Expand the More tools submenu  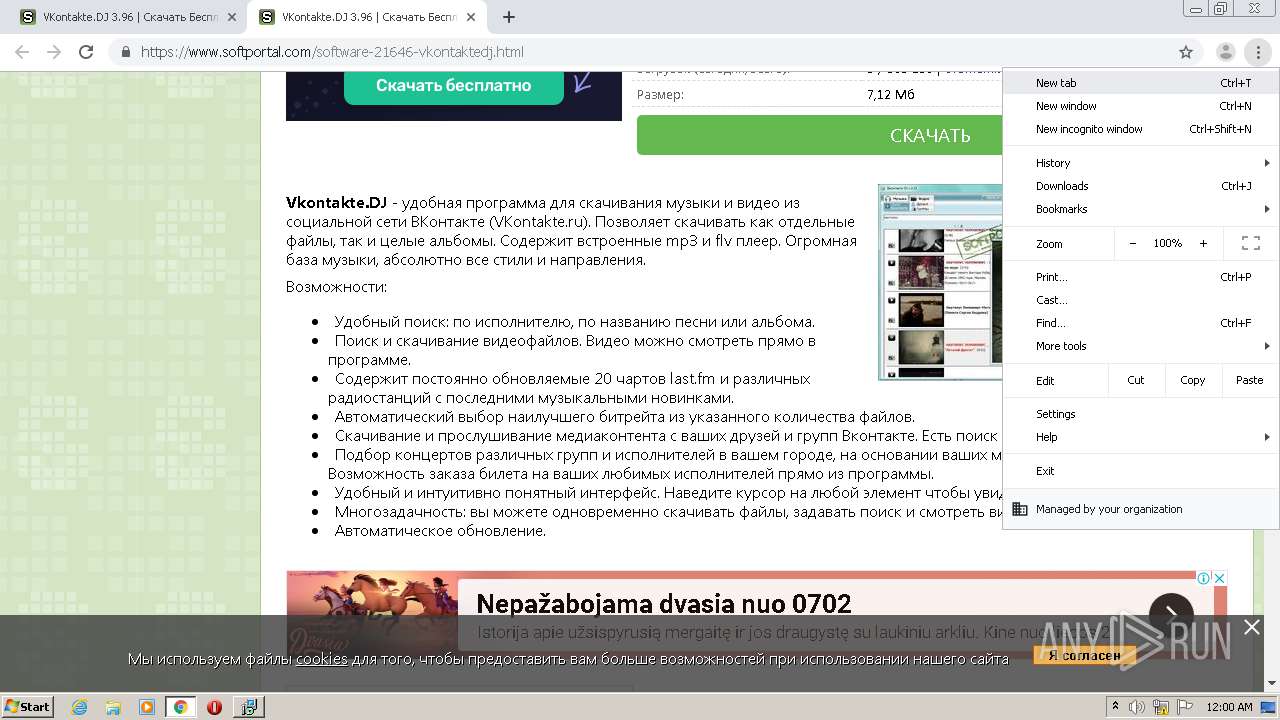tap(1140, 346)
